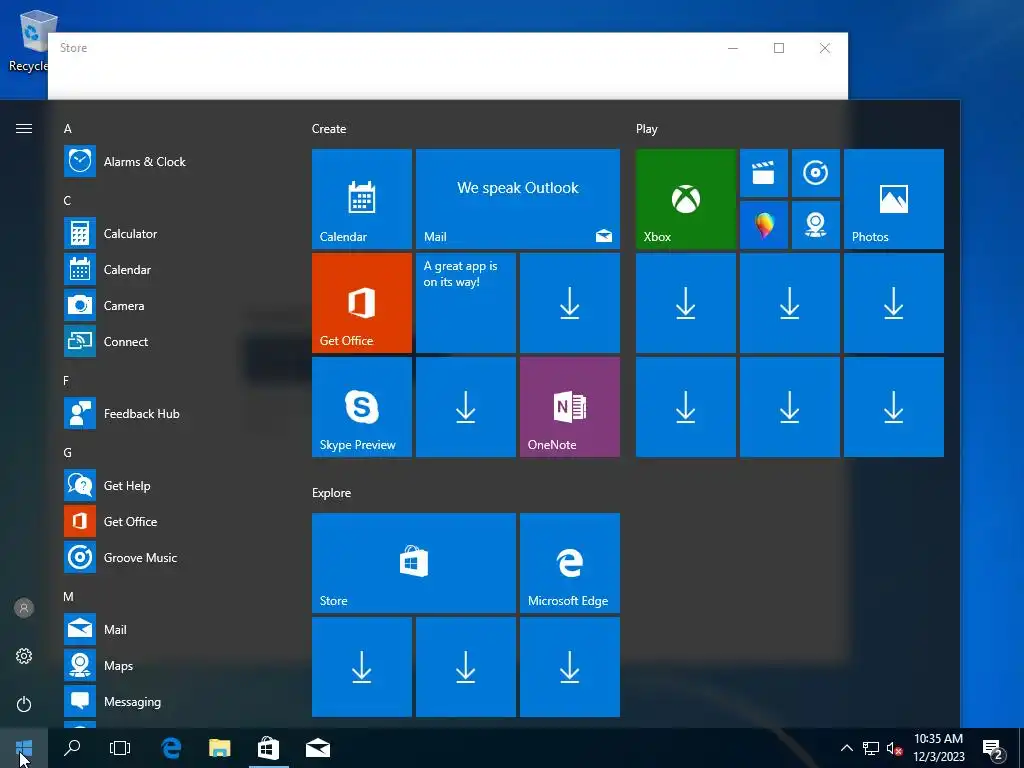This screenshot has height=768, width=1024.
Task: Click the Calendar tile under Create
Action: (x=362, y=199)
